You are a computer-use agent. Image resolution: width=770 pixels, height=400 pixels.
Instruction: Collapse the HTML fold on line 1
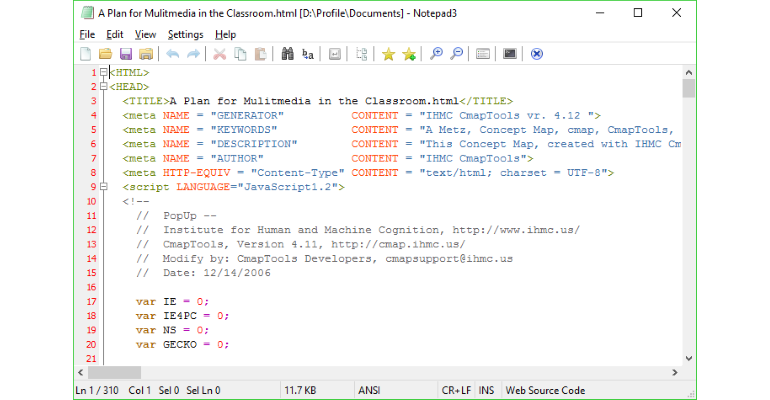pos(103,72)
